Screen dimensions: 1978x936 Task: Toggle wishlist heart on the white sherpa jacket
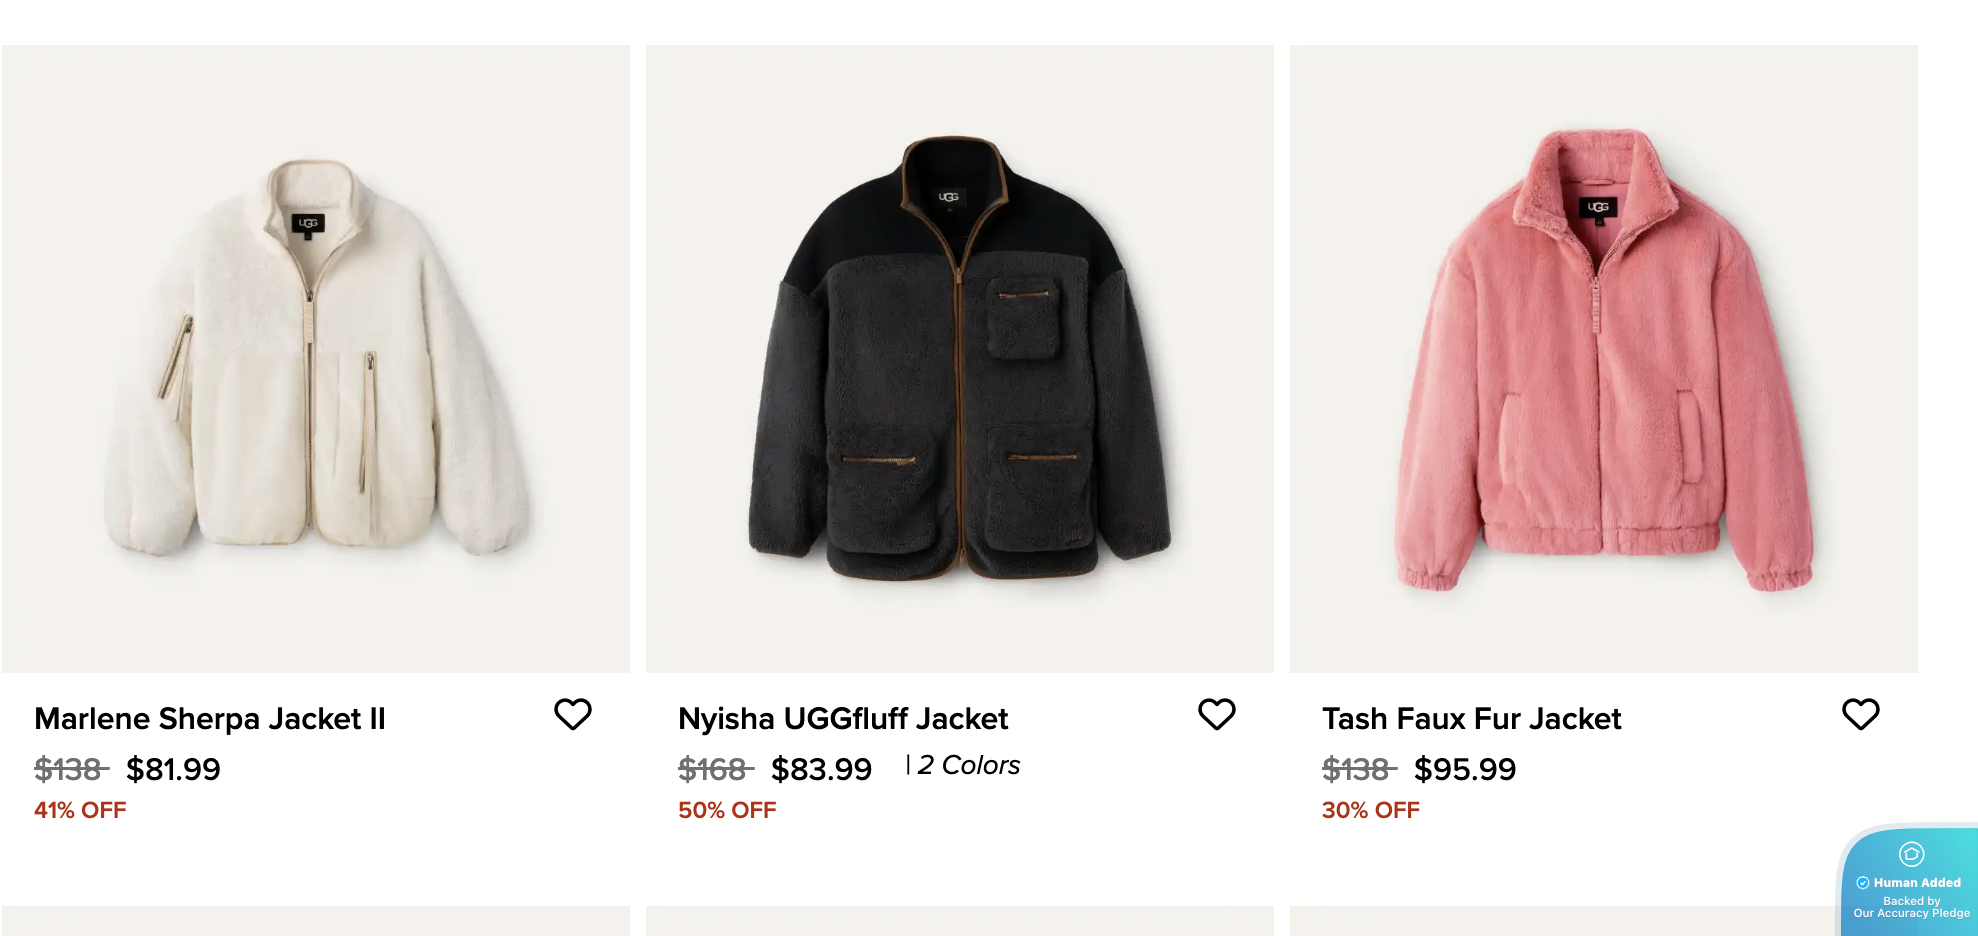coord(573,714)
